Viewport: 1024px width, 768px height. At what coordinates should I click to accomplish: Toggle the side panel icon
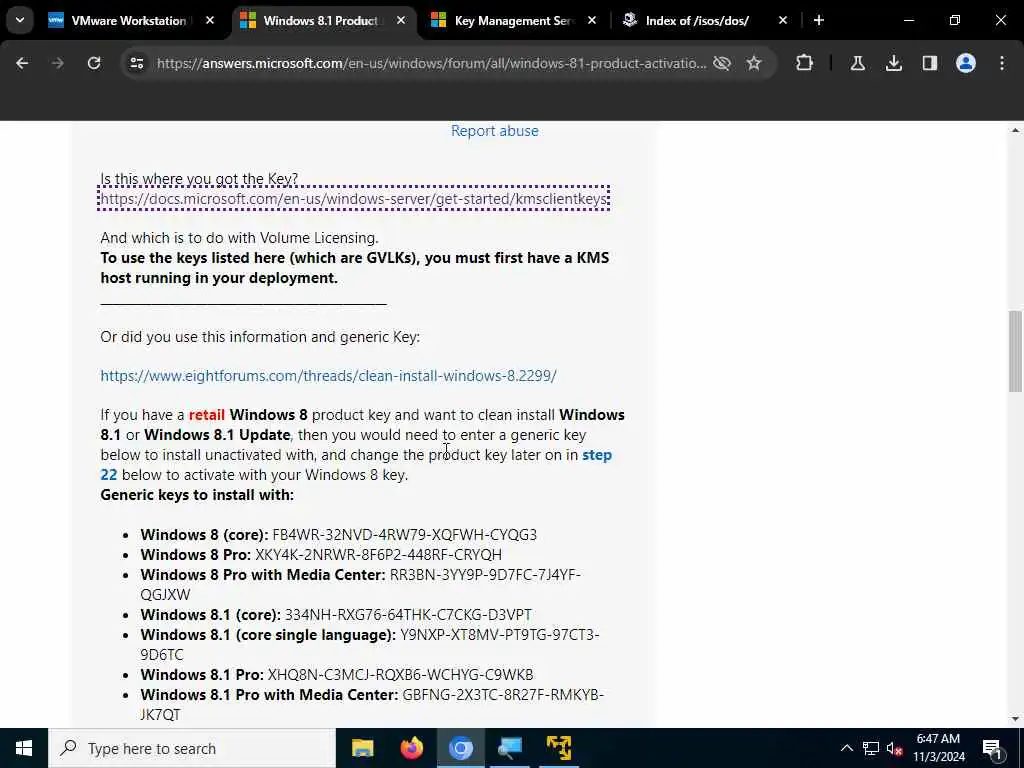(929, 63)
